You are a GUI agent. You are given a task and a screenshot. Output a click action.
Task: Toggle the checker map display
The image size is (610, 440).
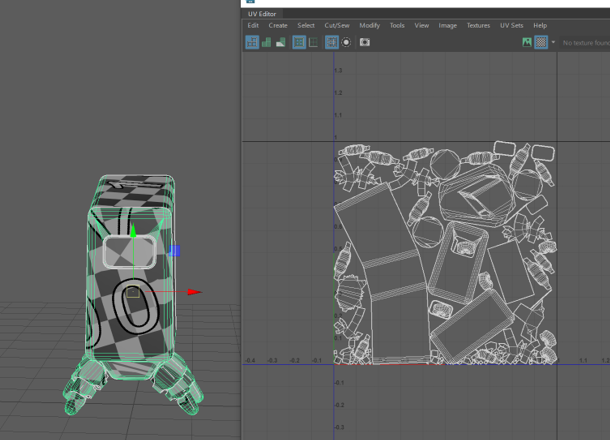(x=541, y=42)
